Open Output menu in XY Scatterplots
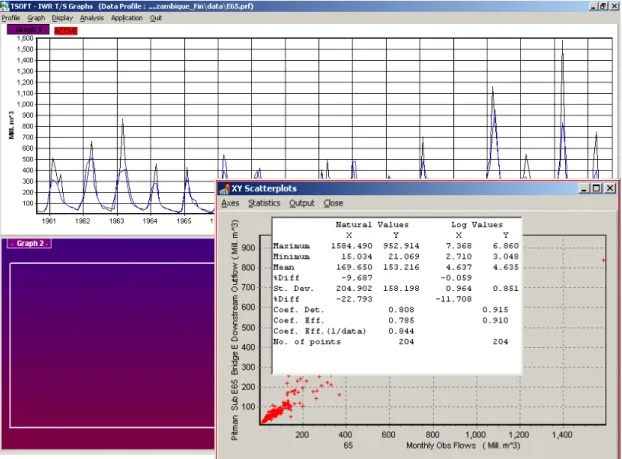622x459 pixels. 301,203
